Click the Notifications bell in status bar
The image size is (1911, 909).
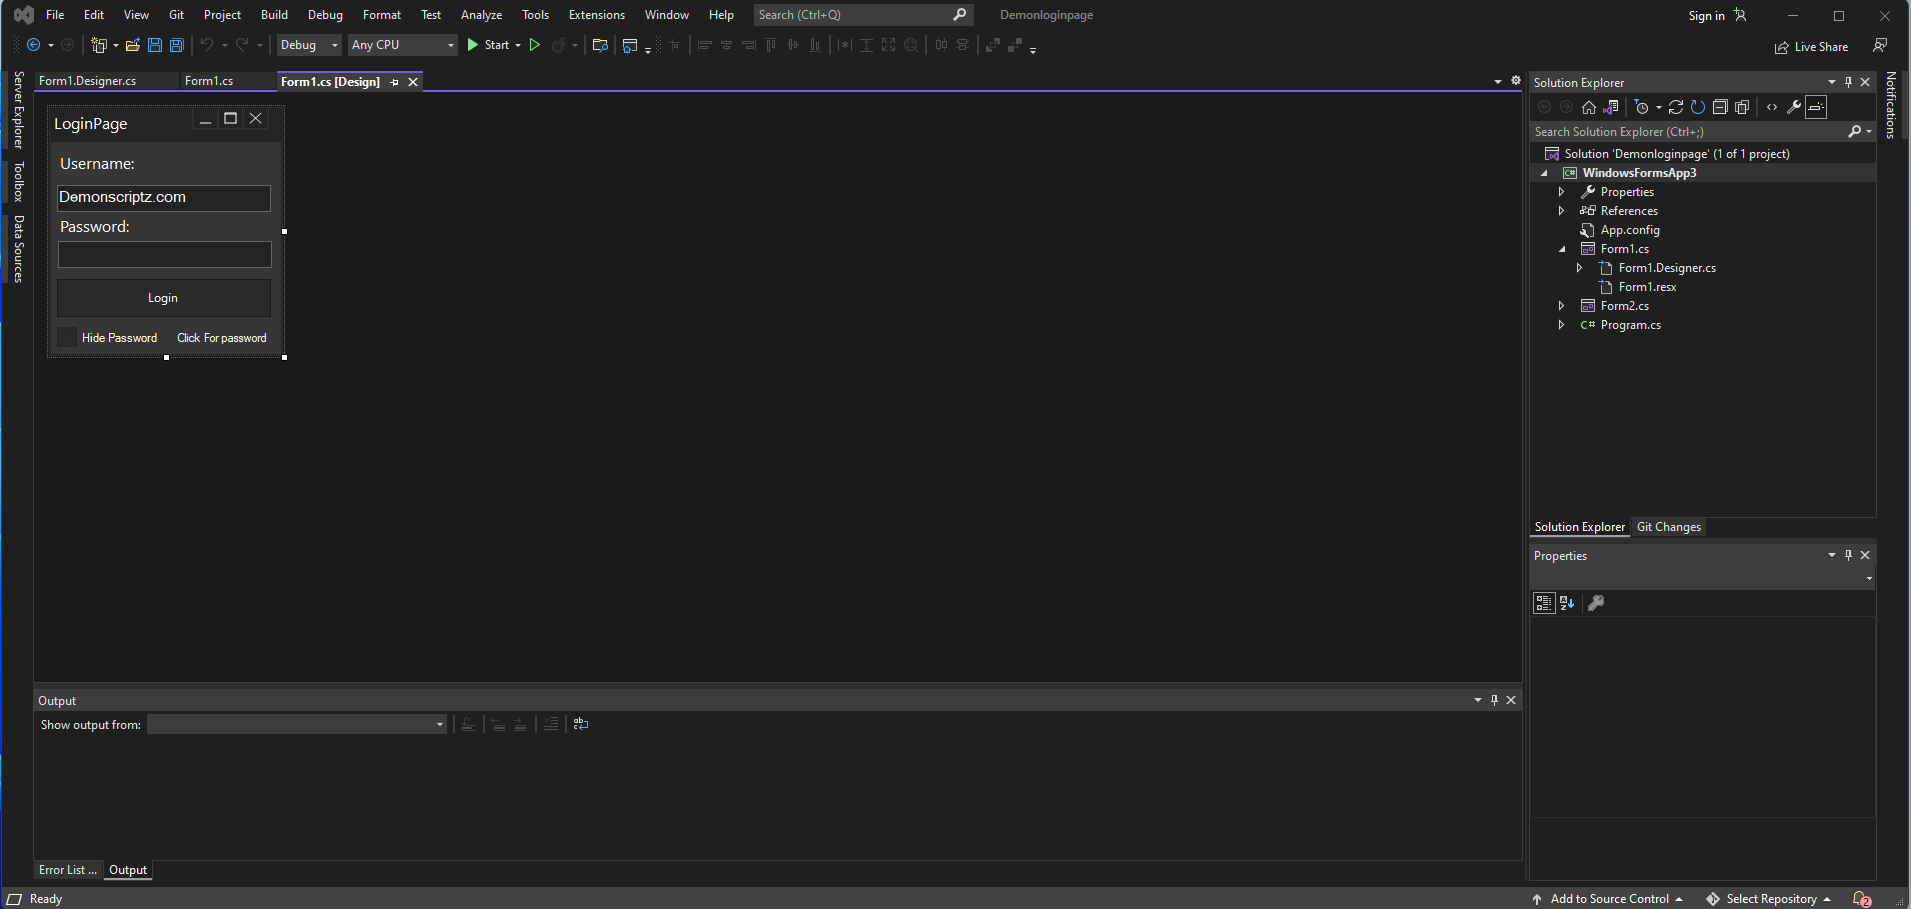point(1861,899)
